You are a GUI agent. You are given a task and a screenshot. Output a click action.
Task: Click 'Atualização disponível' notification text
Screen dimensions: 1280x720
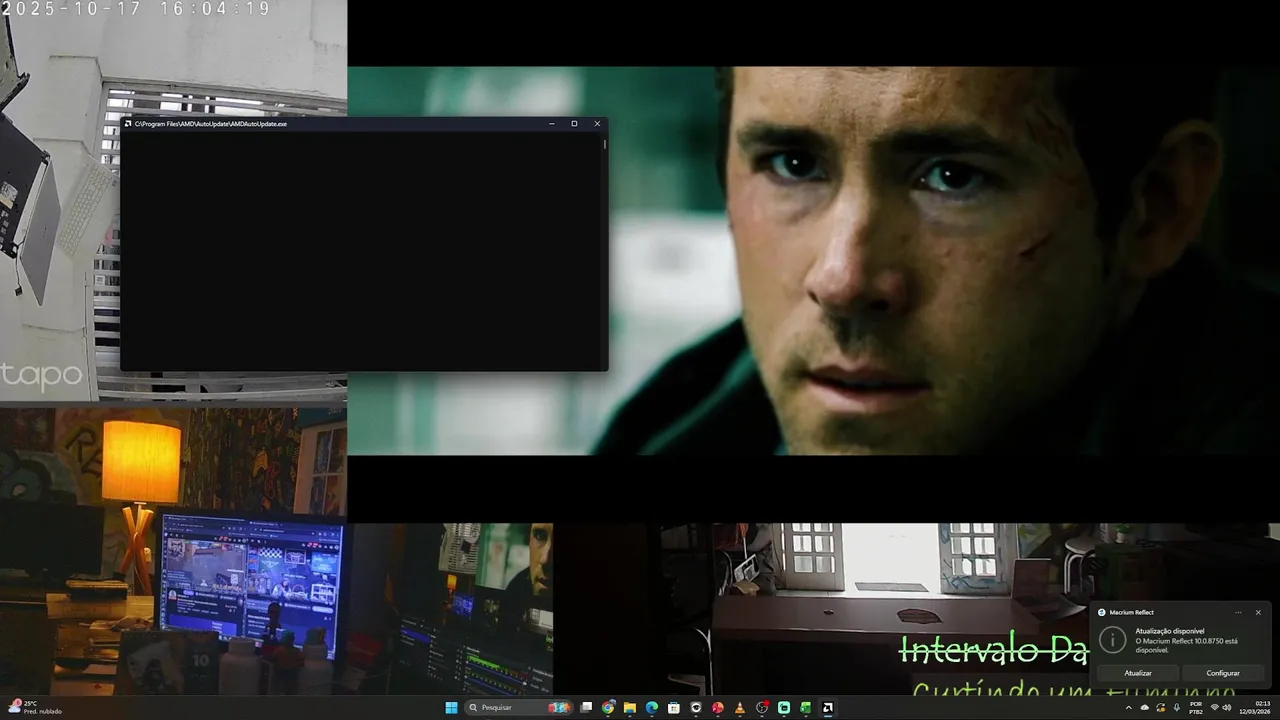point(1170,631)
